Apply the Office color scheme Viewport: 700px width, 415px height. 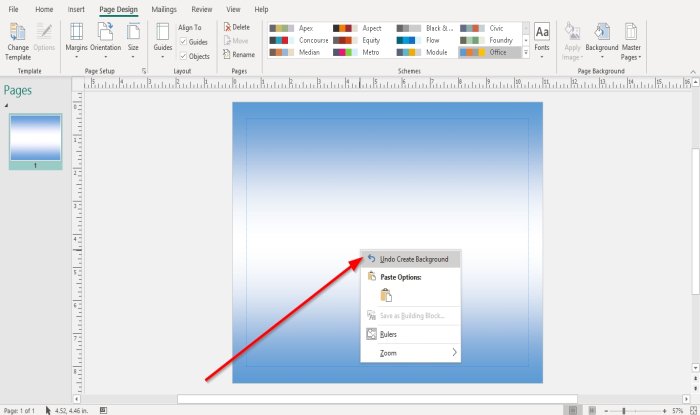click(490, 52)
